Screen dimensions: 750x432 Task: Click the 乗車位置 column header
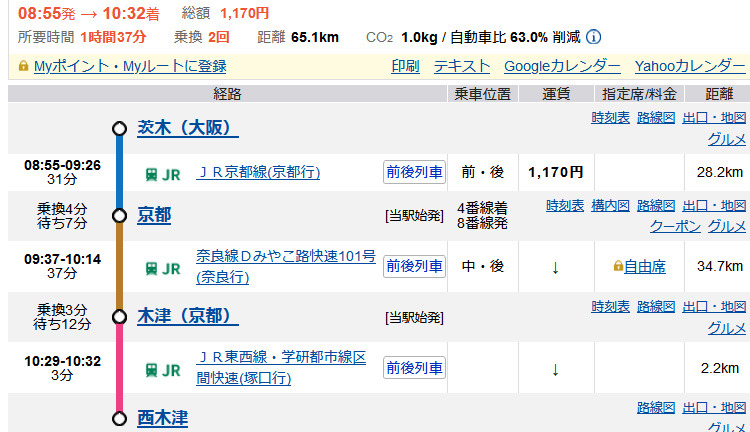click(483, 94)
